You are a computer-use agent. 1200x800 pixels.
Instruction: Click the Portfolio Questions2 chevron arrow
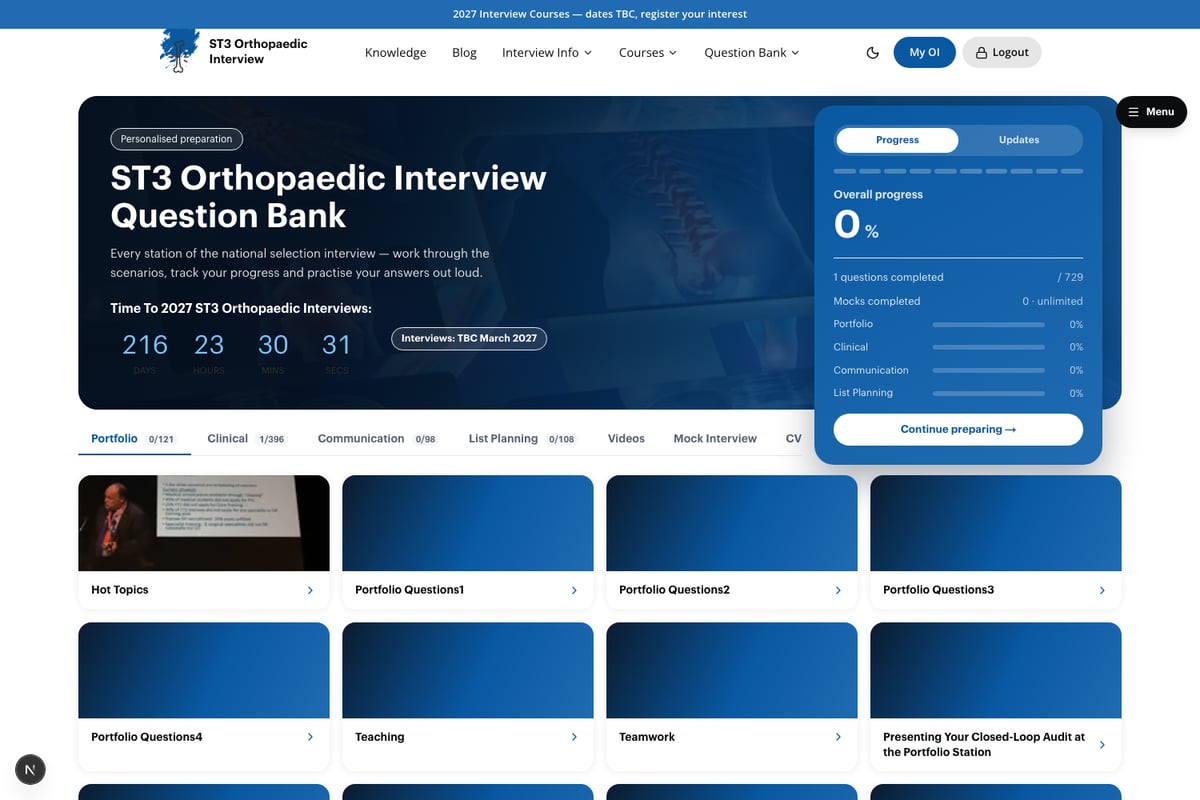pyautogui.click(x=838, y=591)
